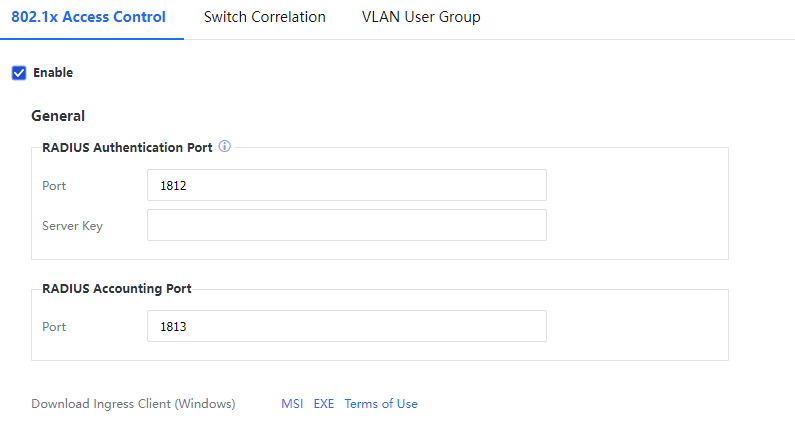Click the General section heading
The width and height of the screenshot is (795, 431).
point(58,116)
